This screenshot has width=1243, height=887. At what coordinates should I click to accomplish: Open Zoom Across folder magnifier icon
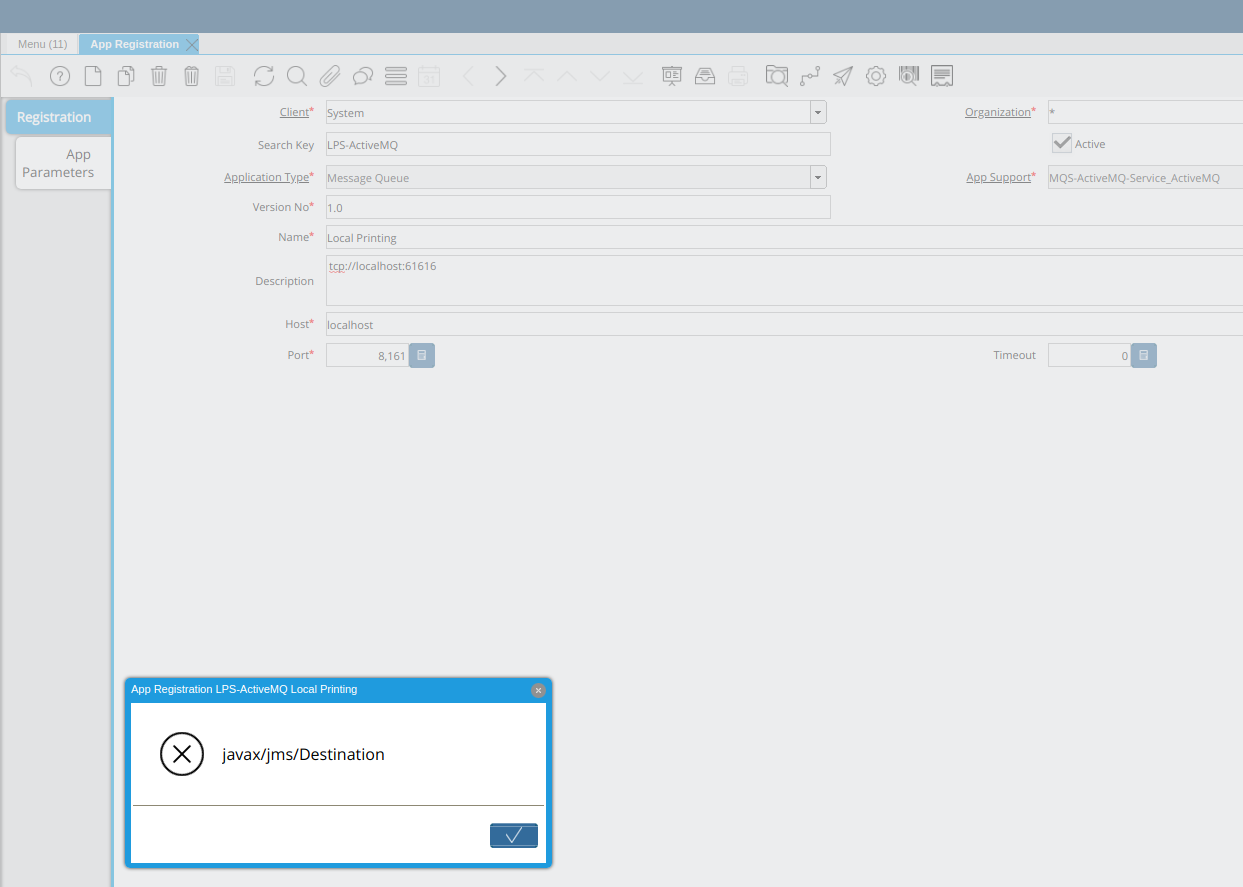click(x=777, y=76)
